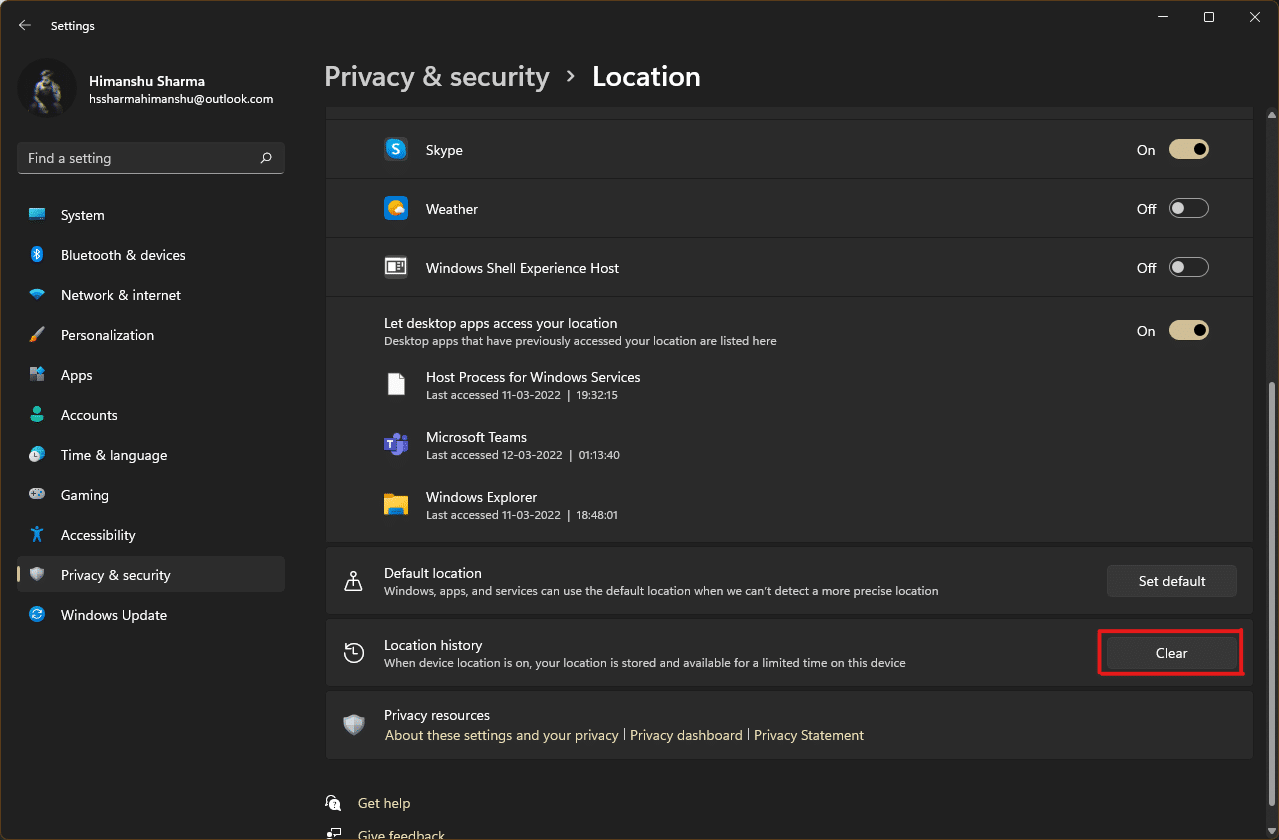Screen dimensions: 1279x840
Task: Go to Network & internet settings
Action: (x=151, y=295)
